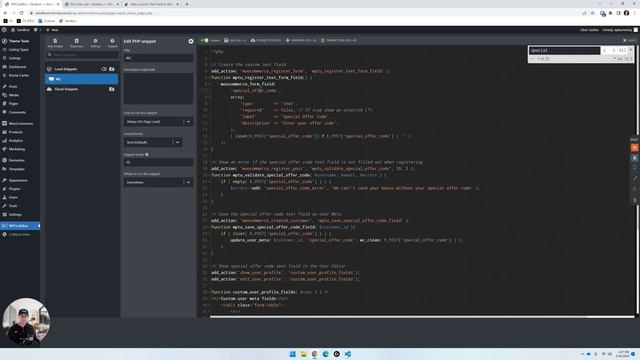Click the folder icon beside Cloud Snippets

click(111, 89)
